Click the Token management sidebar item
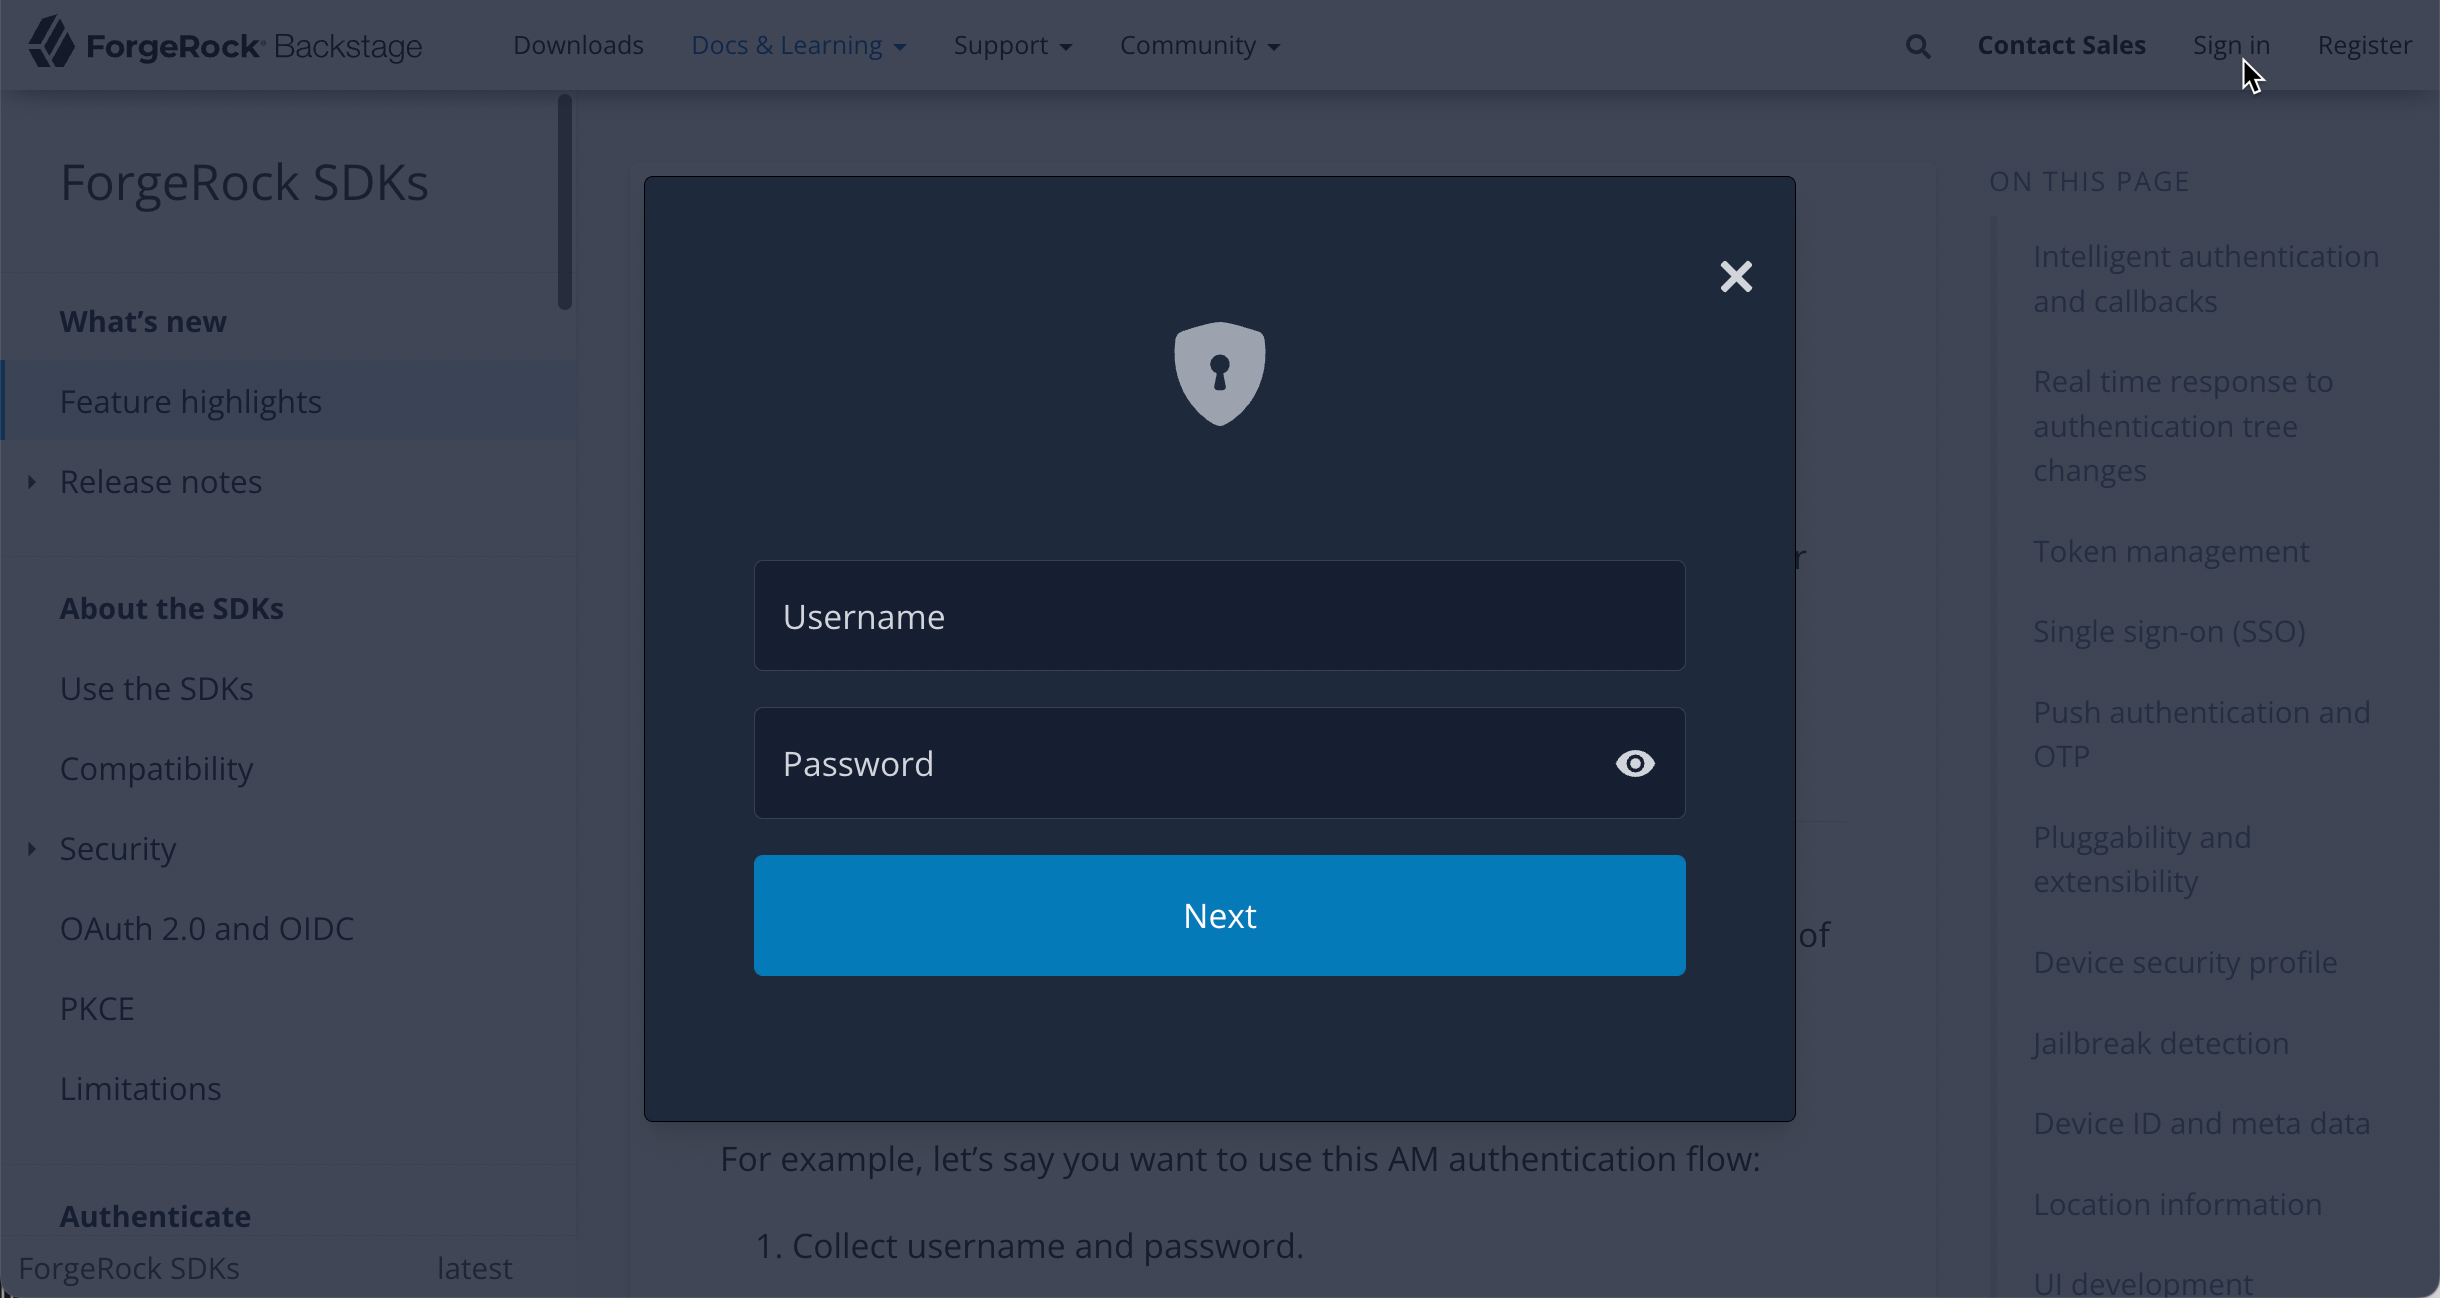Image resolution: width=2440 pixels, height=1298 pixels. coord(2171,551)
